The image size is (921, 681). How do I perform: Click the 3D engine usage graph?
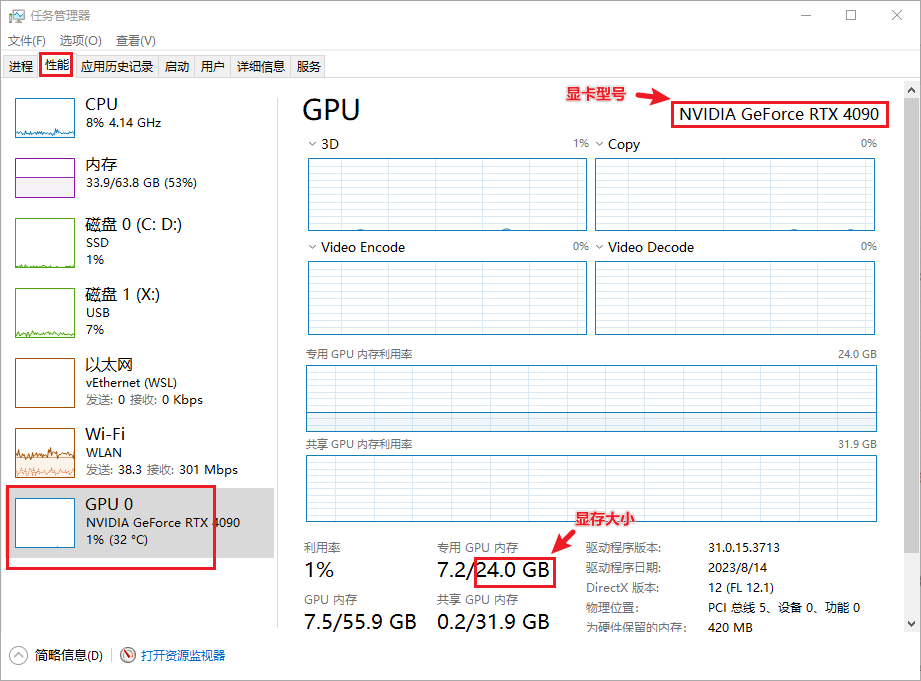pos(447,194)
